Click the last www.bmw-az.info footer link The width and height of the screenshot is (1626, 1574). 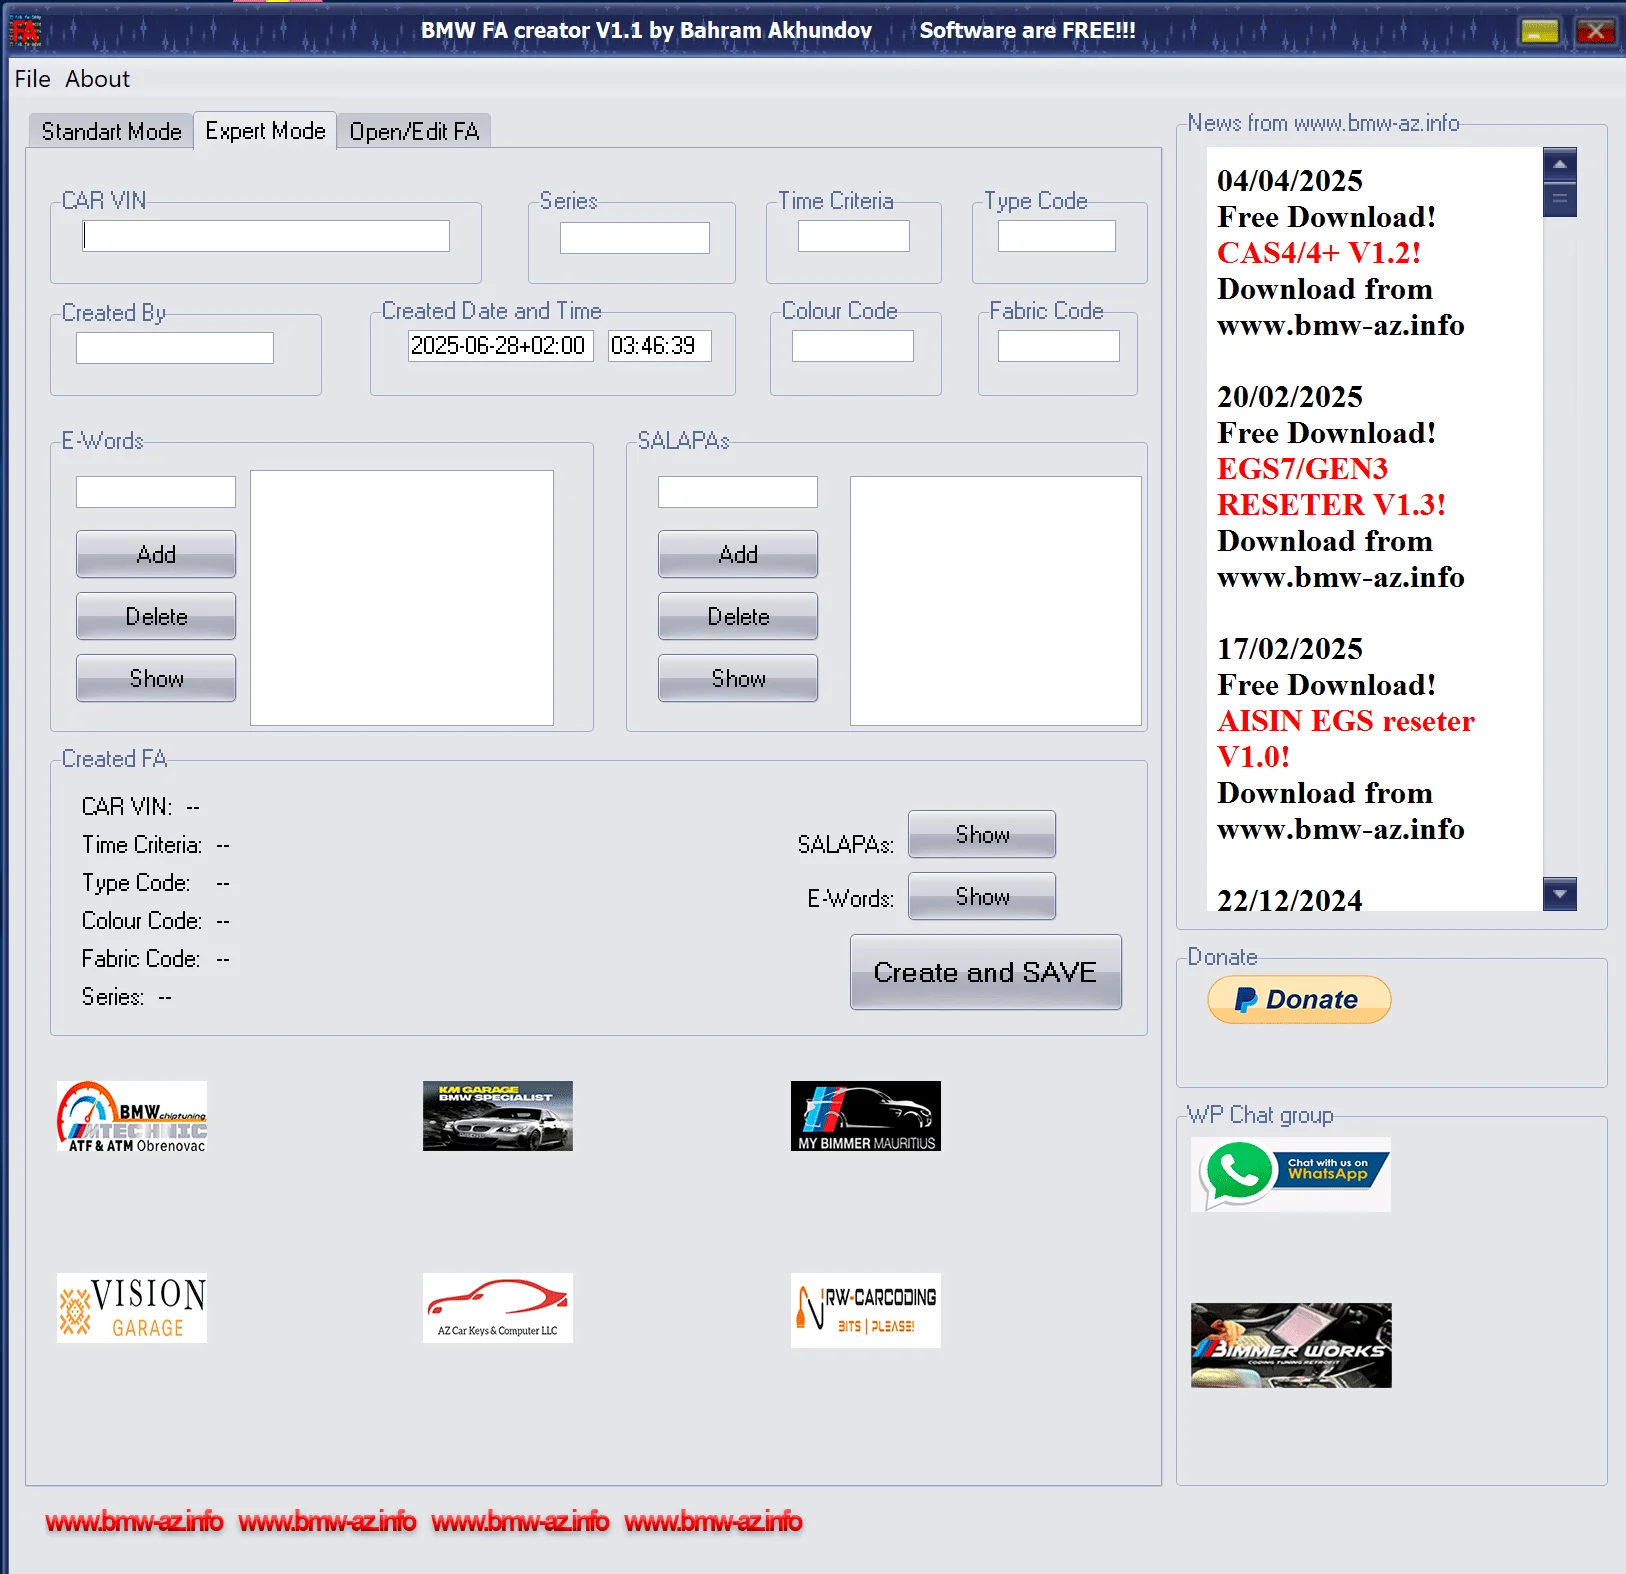[713, 1522]
